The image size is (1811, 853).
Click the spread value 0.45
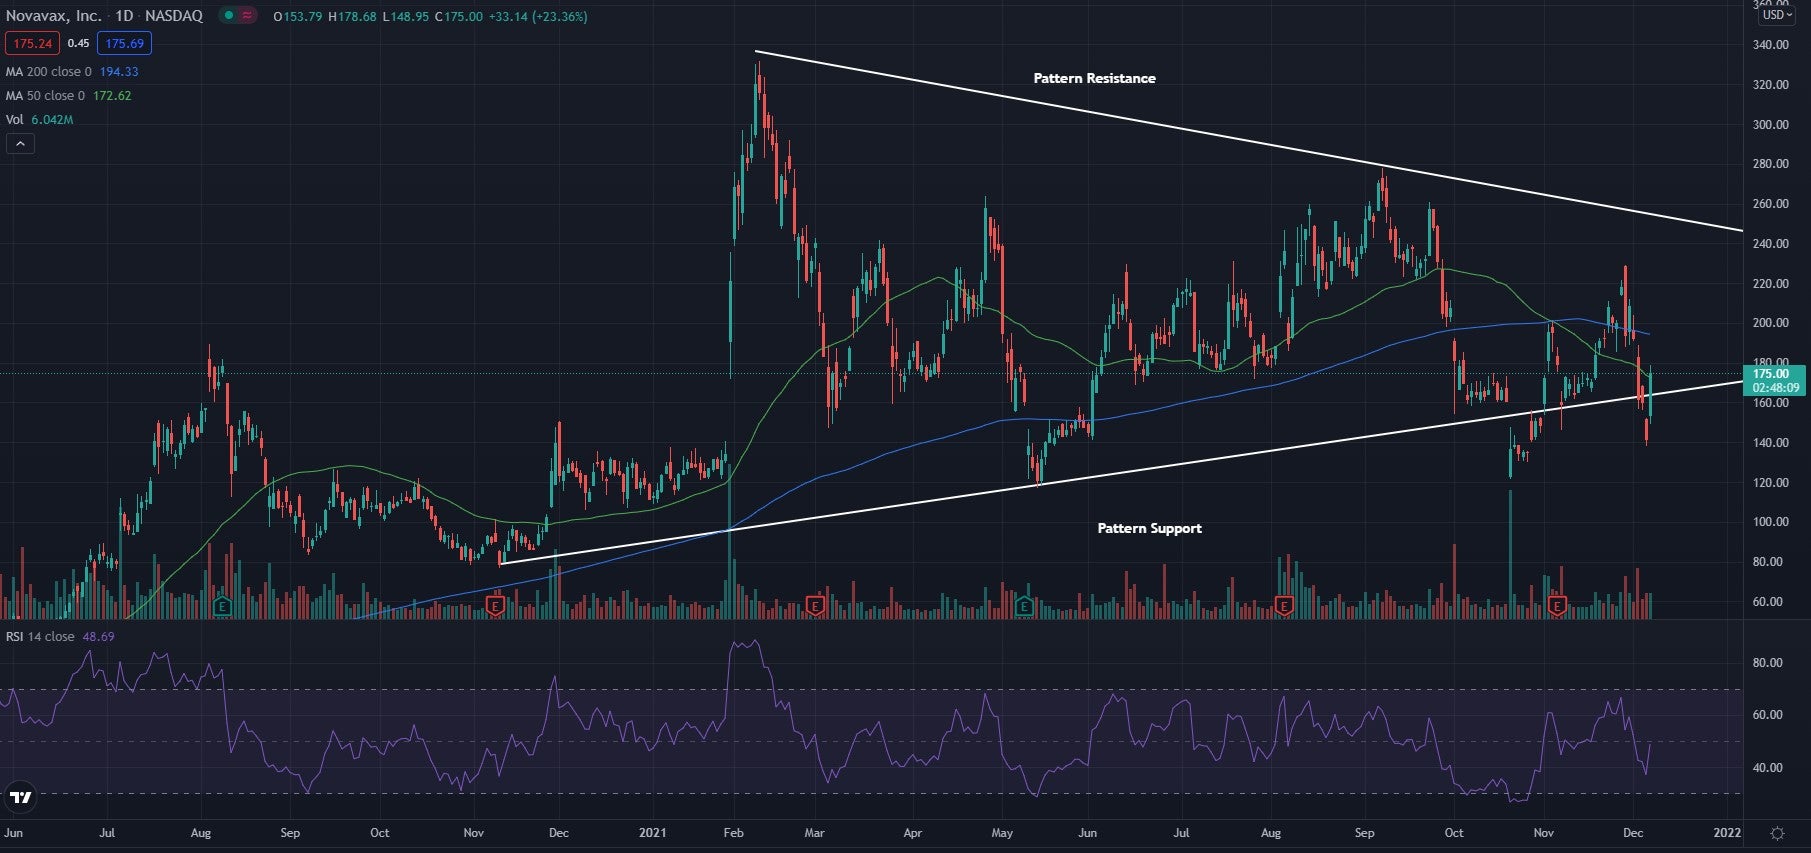tap(79, 43)
